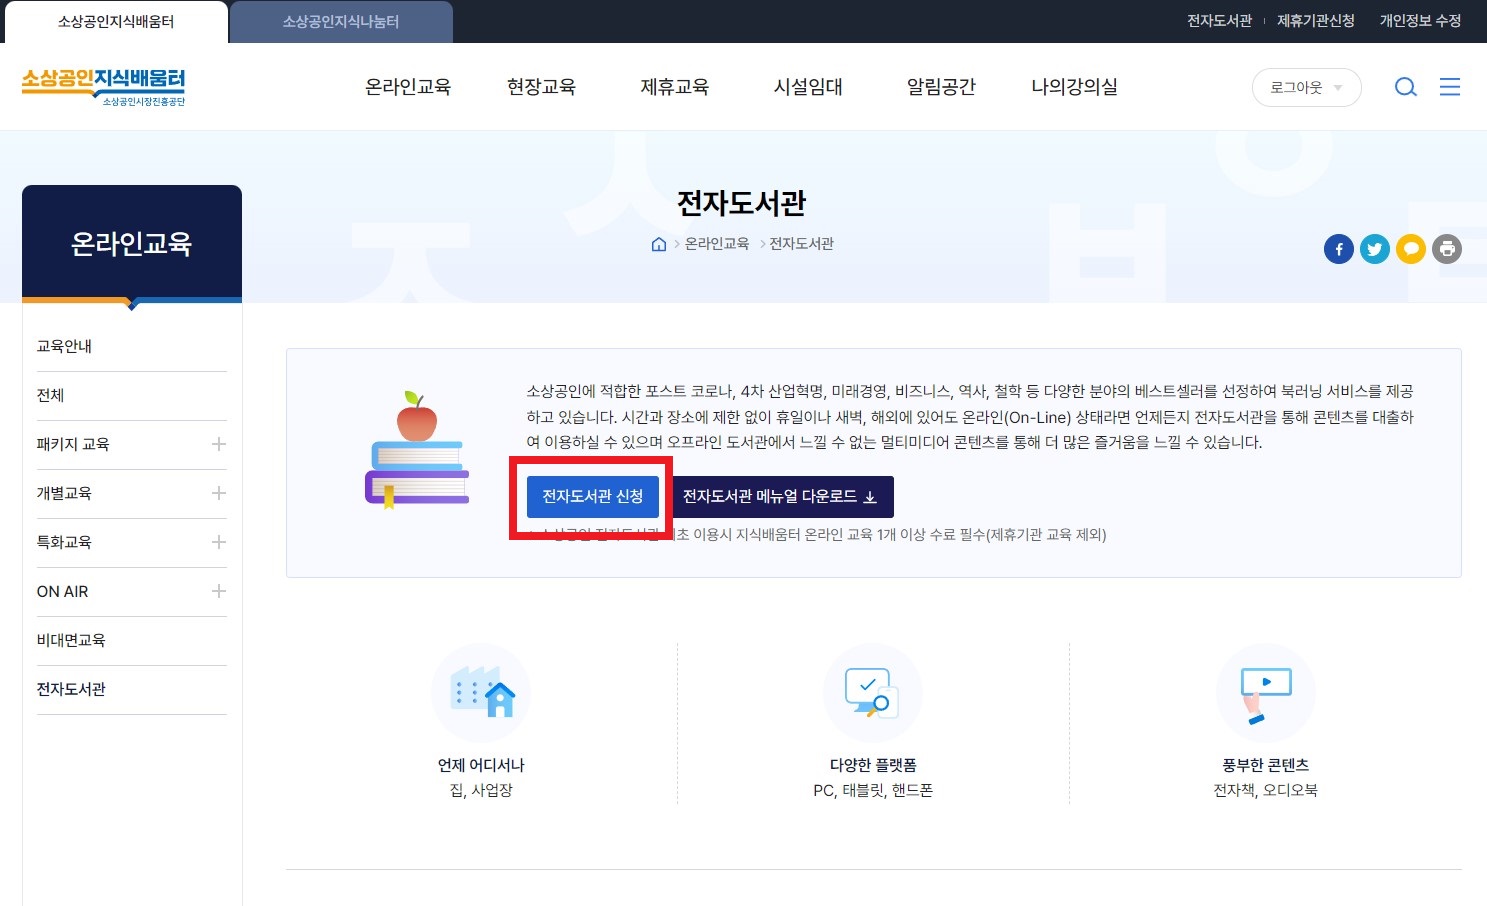The image size is (1487, 906).
Task: Share via KakaoTalk yellow icon
Action: point(1410,249)
